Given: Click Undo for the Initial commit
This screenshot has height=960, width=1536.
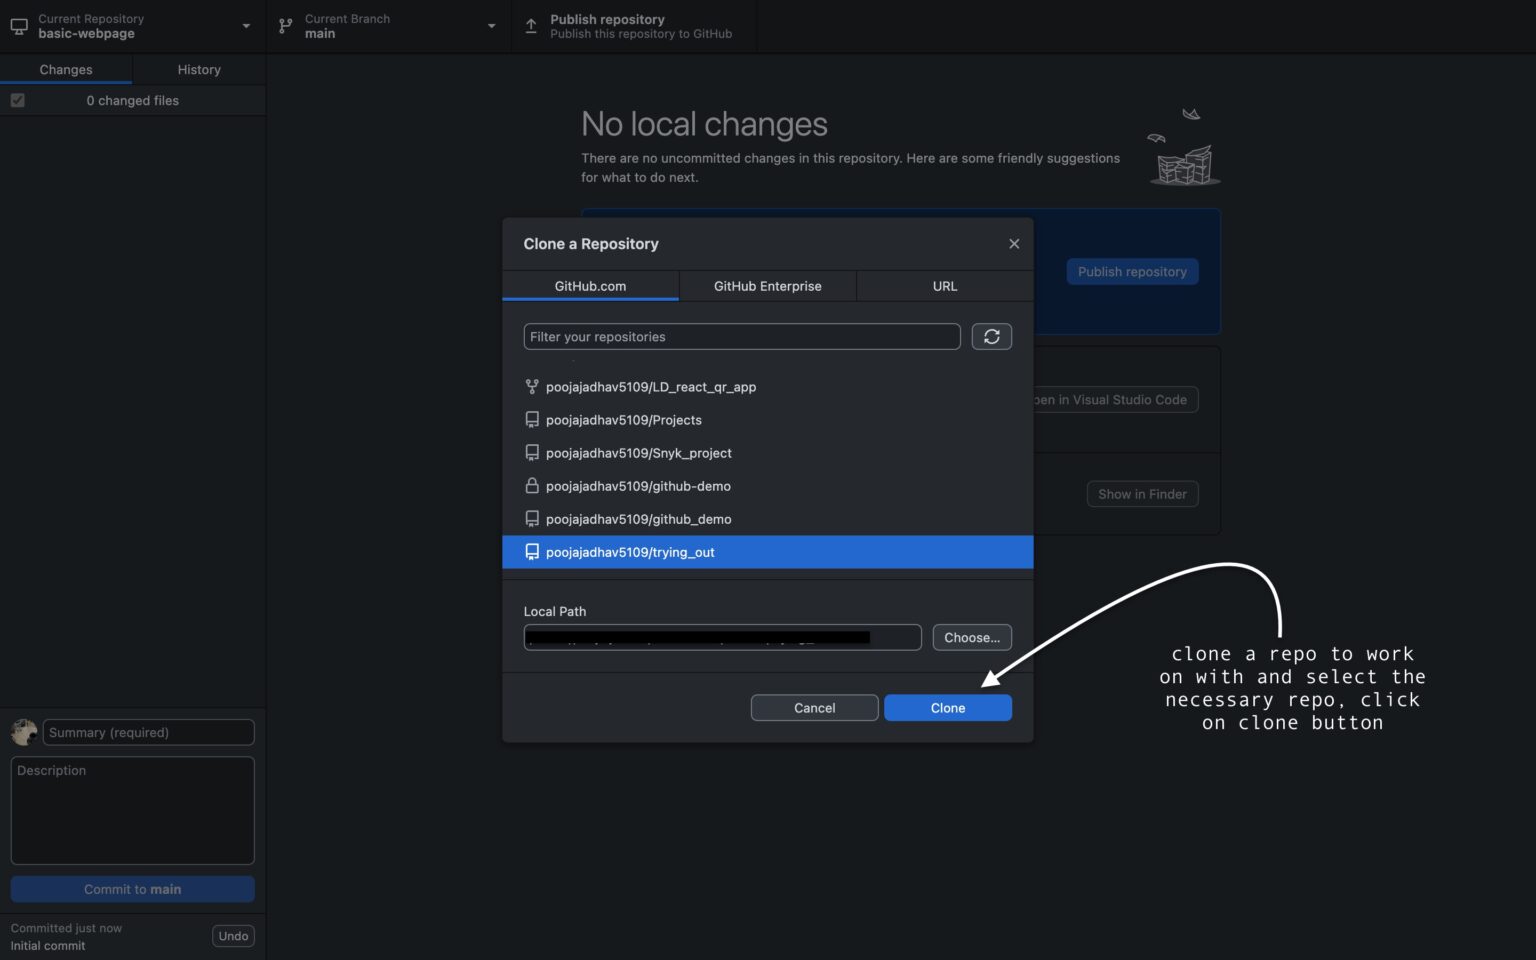Looking at the screenshot, I should pos(233,935).
